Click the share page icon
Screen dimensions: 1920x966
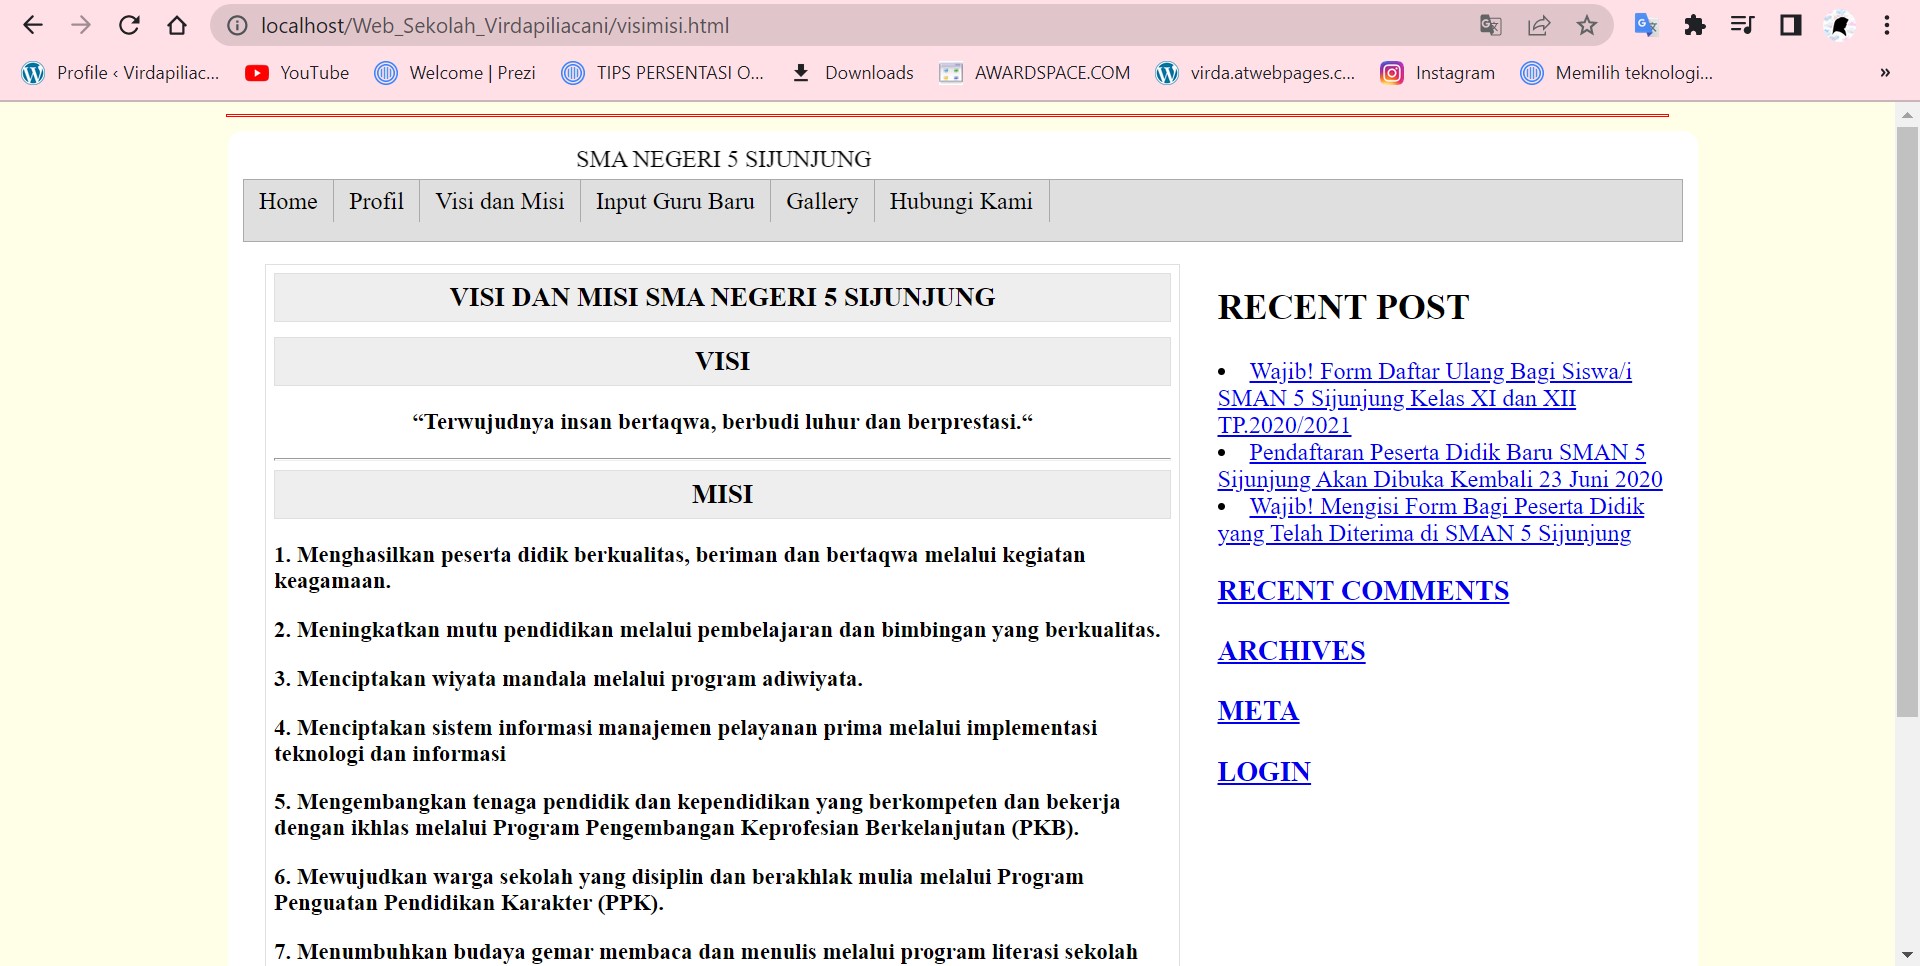(1539, 26)
